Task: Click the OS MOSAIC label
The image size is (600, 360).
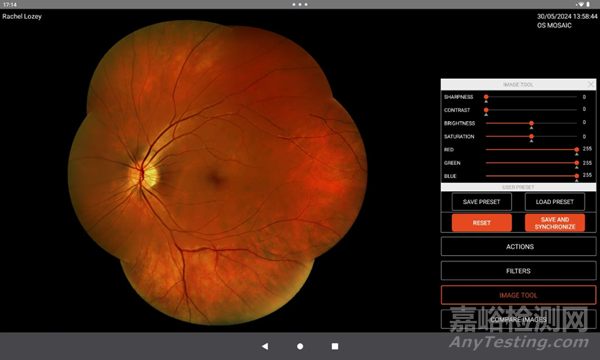Action: pyautogui.click(x=554, y=26)
